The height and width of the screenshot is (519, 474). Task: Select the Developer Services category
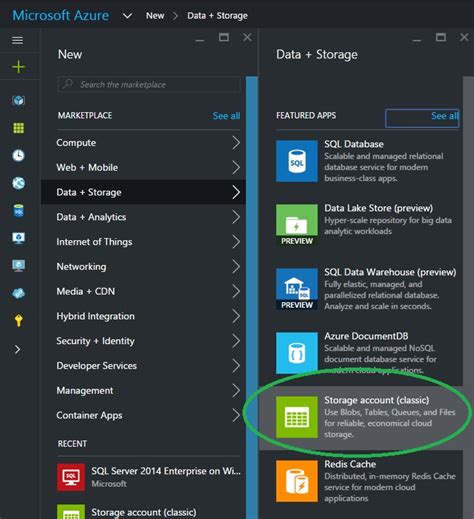click(x=143, y=366)
